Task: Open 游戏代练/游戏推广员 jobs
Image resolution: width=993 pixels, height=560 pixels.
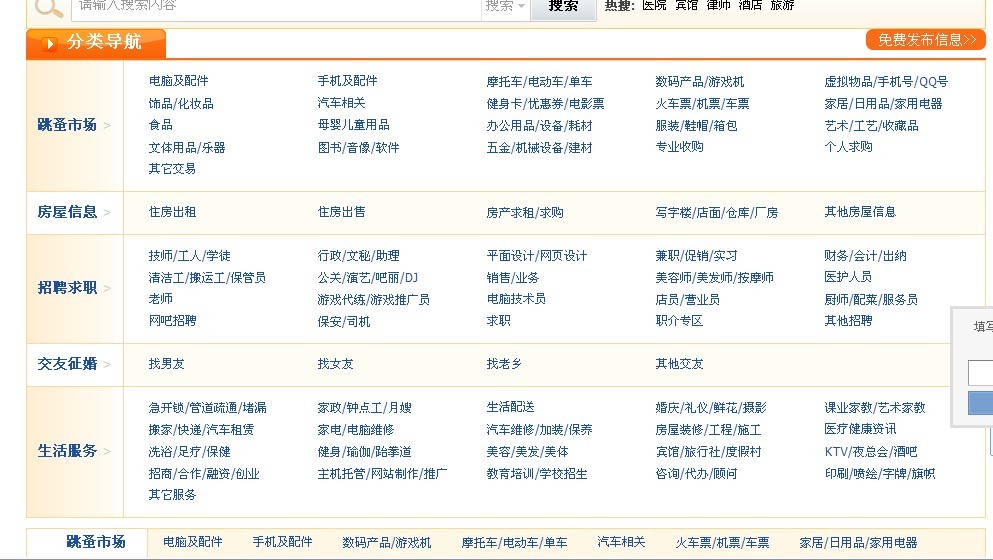Action: click(x=374, y=299)
